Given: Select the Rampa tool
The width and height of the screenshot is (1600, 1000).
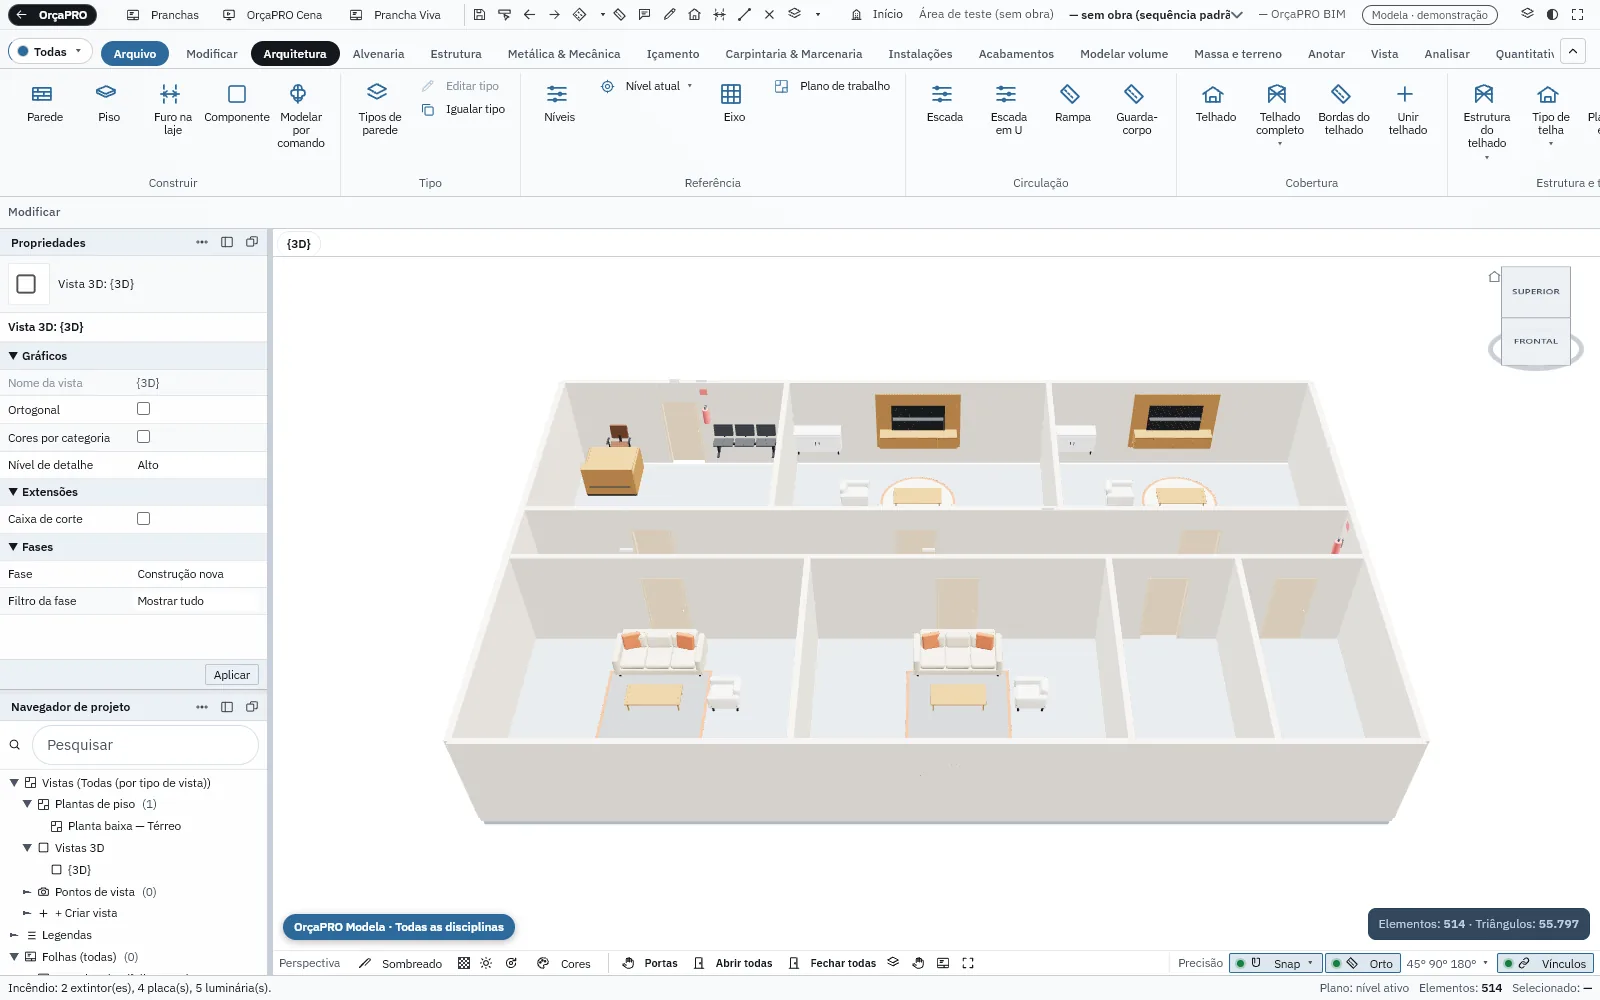Looking at the screenshot, I should 1071,103.
